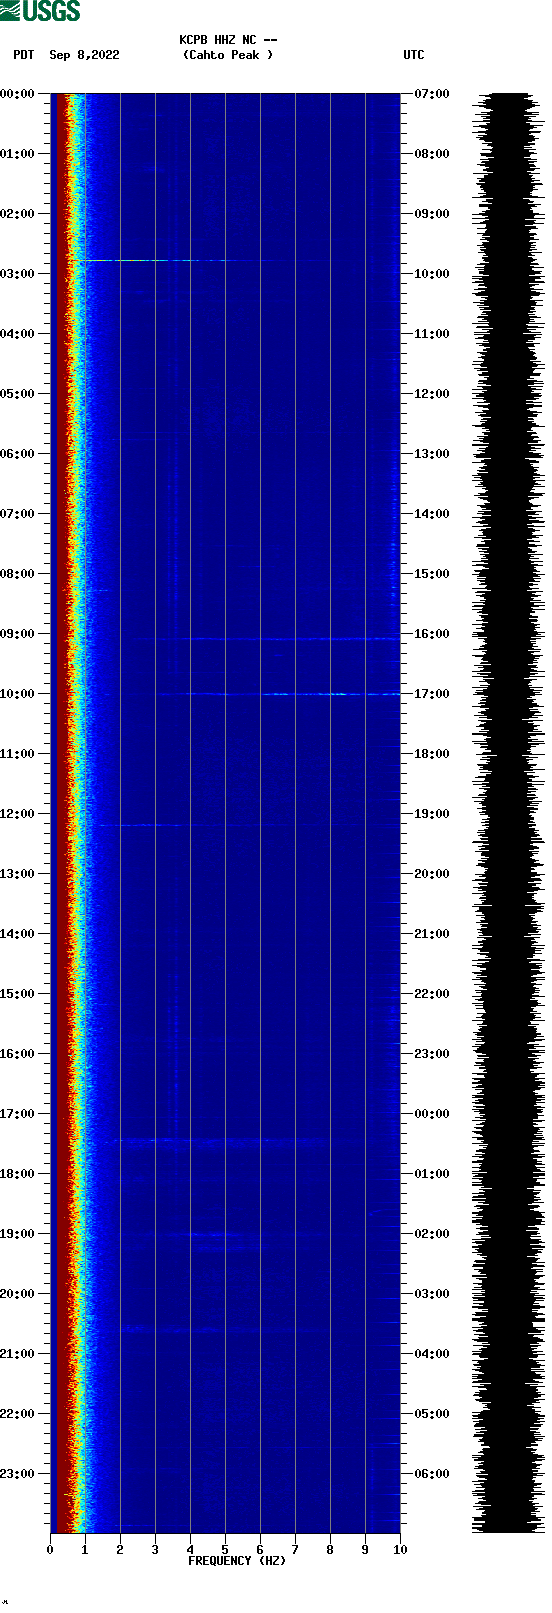Click the frequency axis tick label 0
The image size is (552, 1613).
click(50, 1550)
